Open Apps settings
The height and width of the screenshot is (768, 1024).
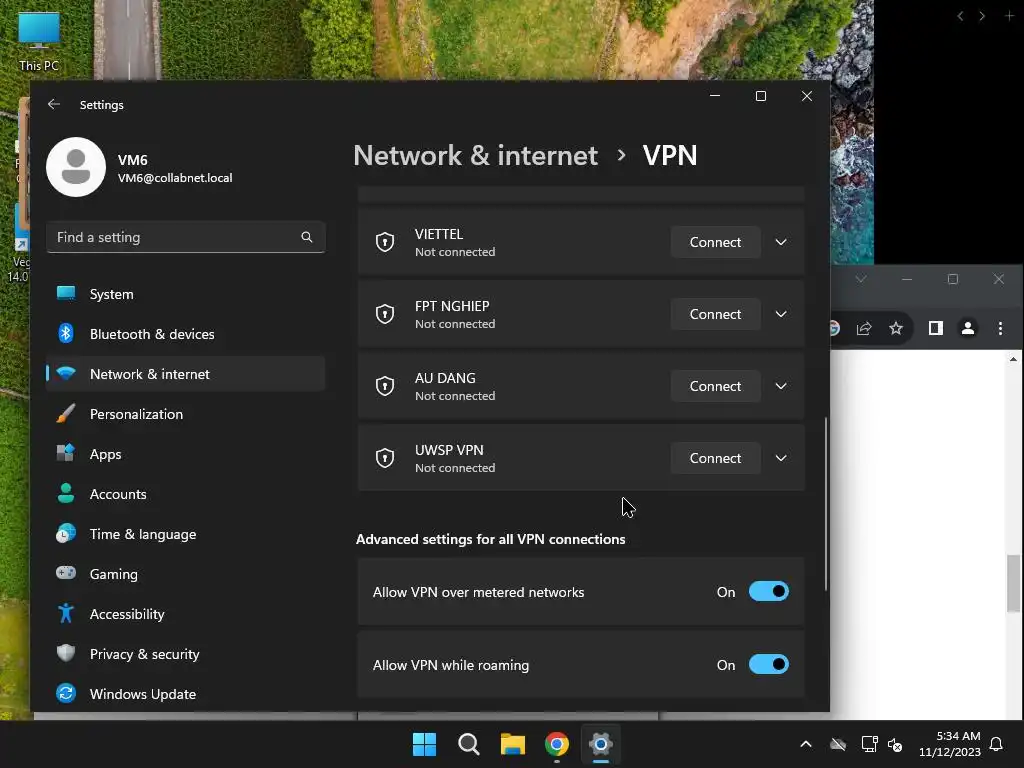[x=185, y=454]
